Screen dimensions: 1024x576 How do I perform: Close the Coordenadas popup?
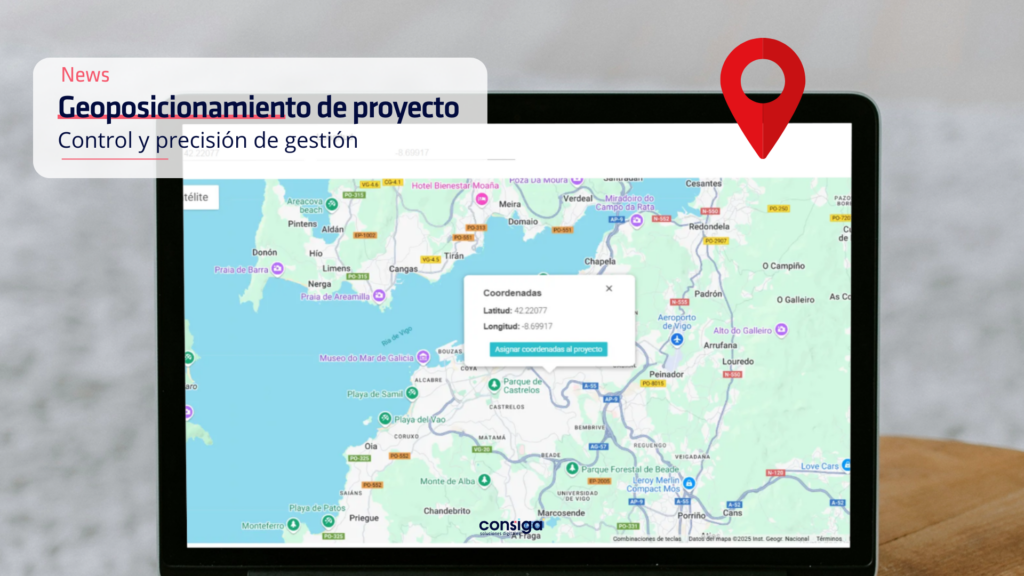click(x=609, y=288)
